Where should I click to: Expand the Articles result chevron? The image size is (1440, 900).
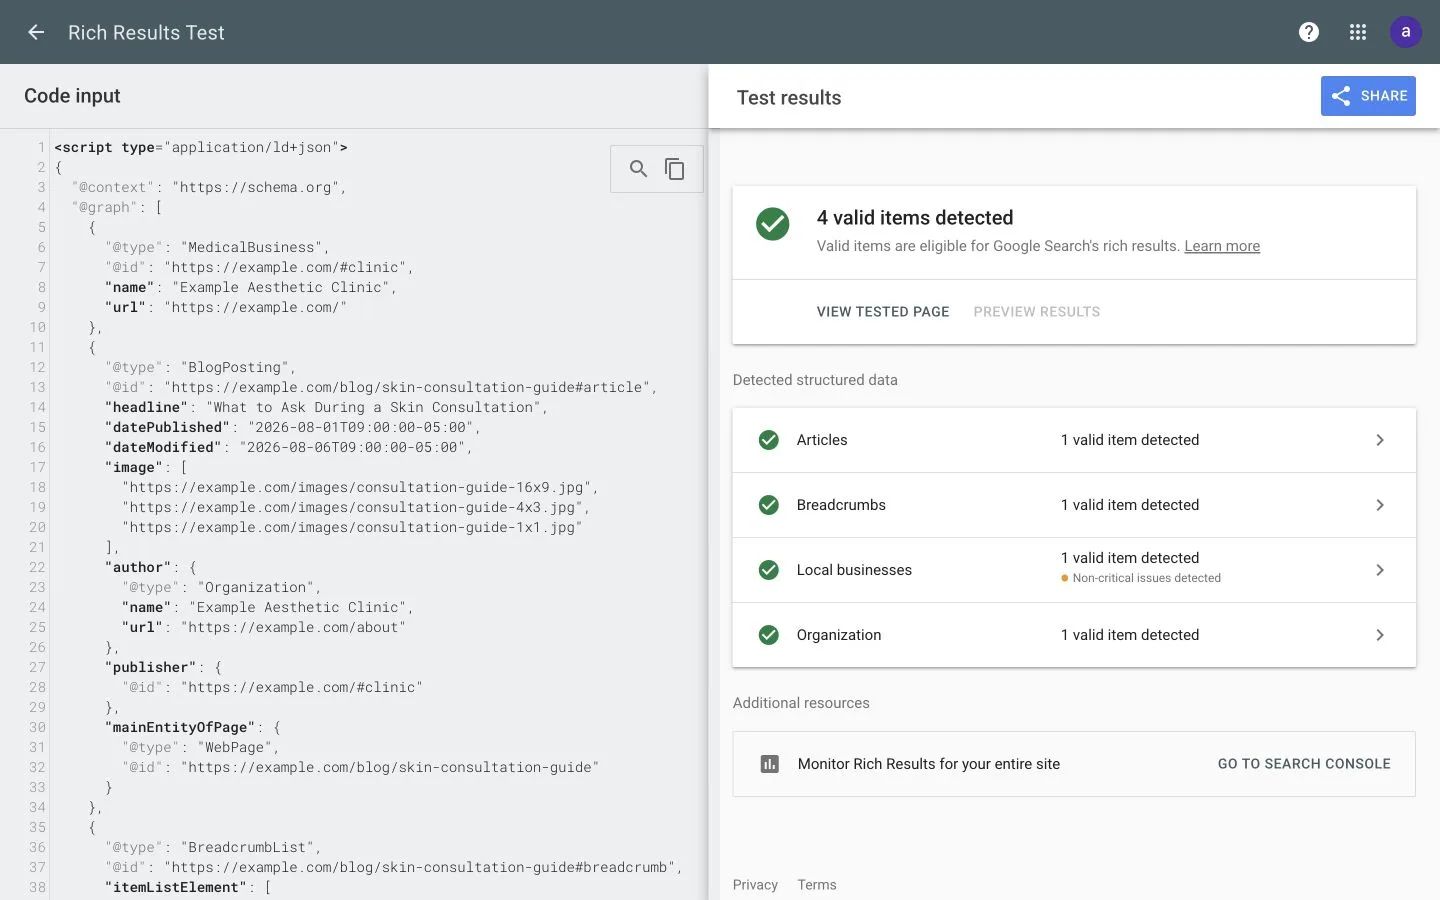tap(1380, 440)
